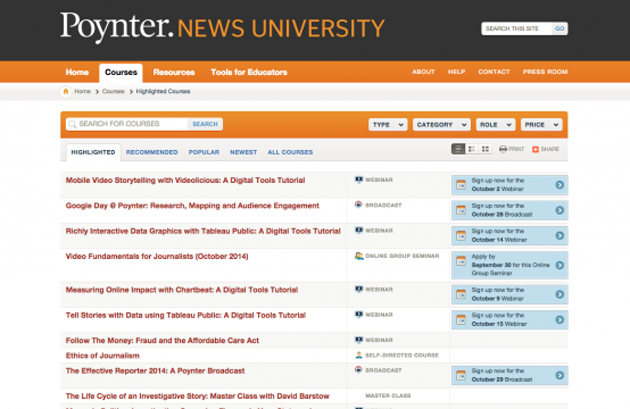
Task: Open Tell Stories with Data course
Action: tap(186, 315)
